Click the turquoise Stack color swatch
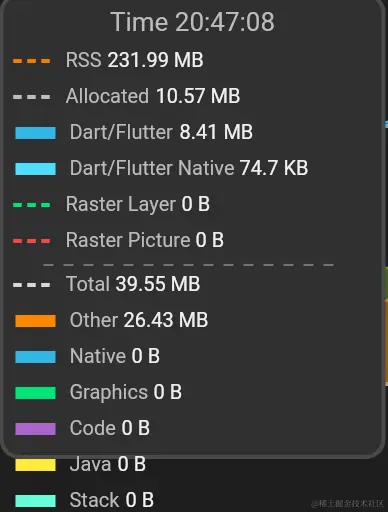This screenshot has width=388, height=512. (x=35, y=501)
